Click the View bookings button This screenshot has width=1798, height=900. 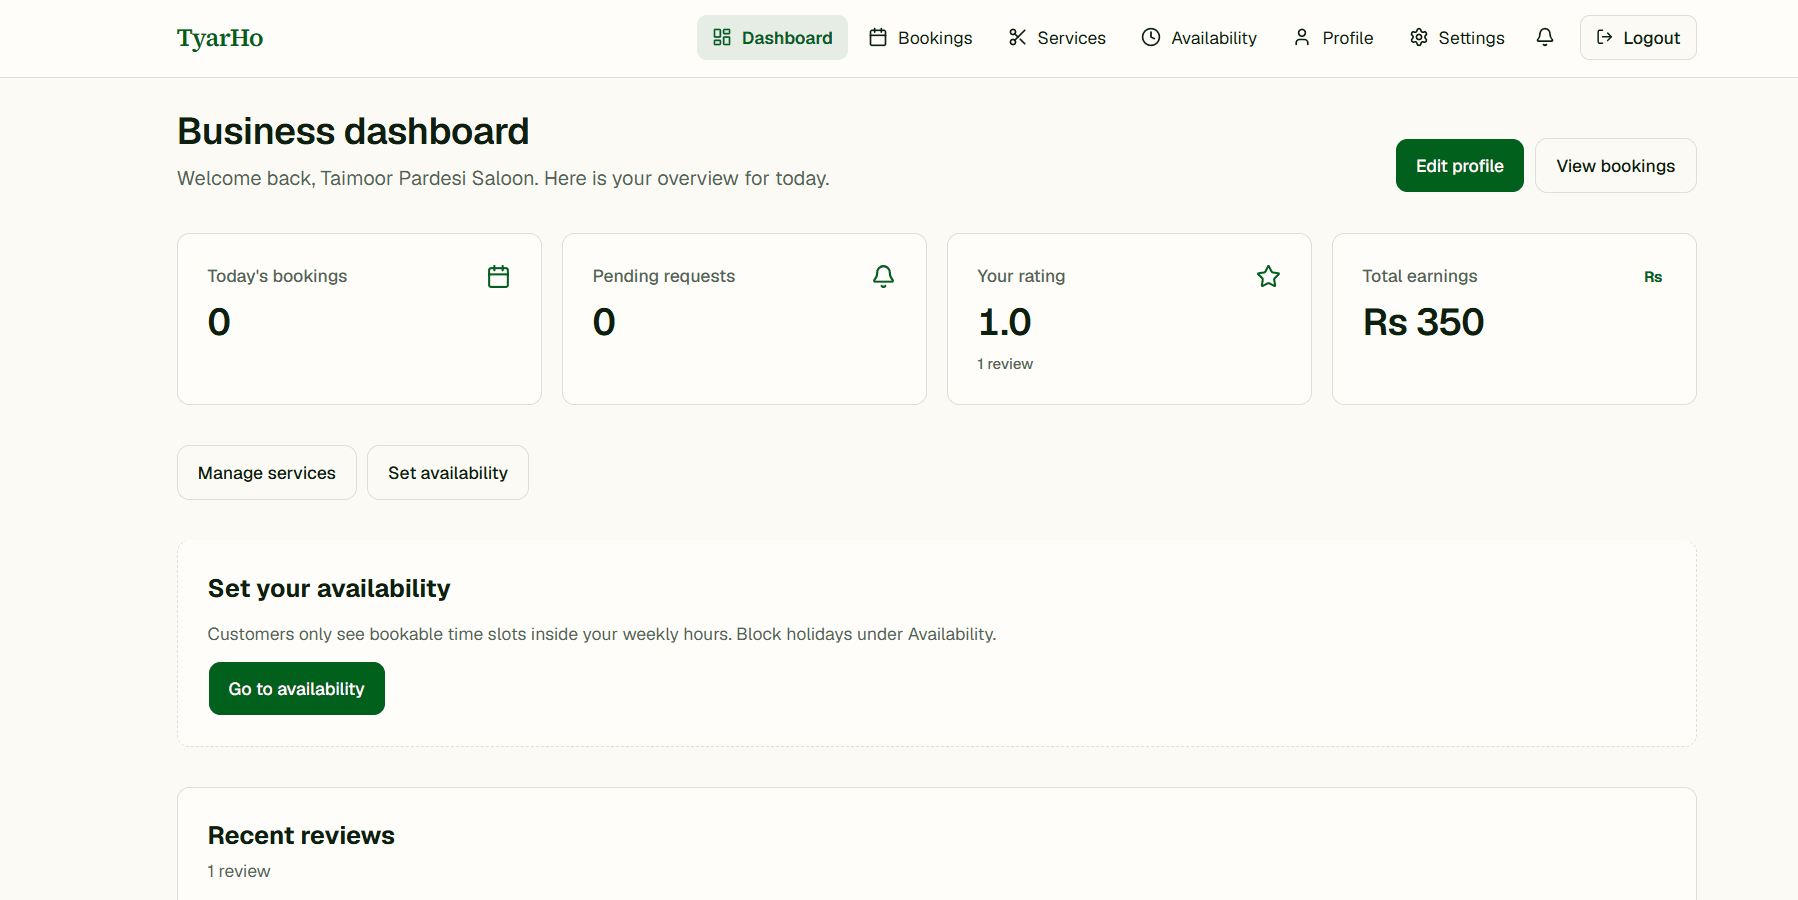[x=1616, y=166]
